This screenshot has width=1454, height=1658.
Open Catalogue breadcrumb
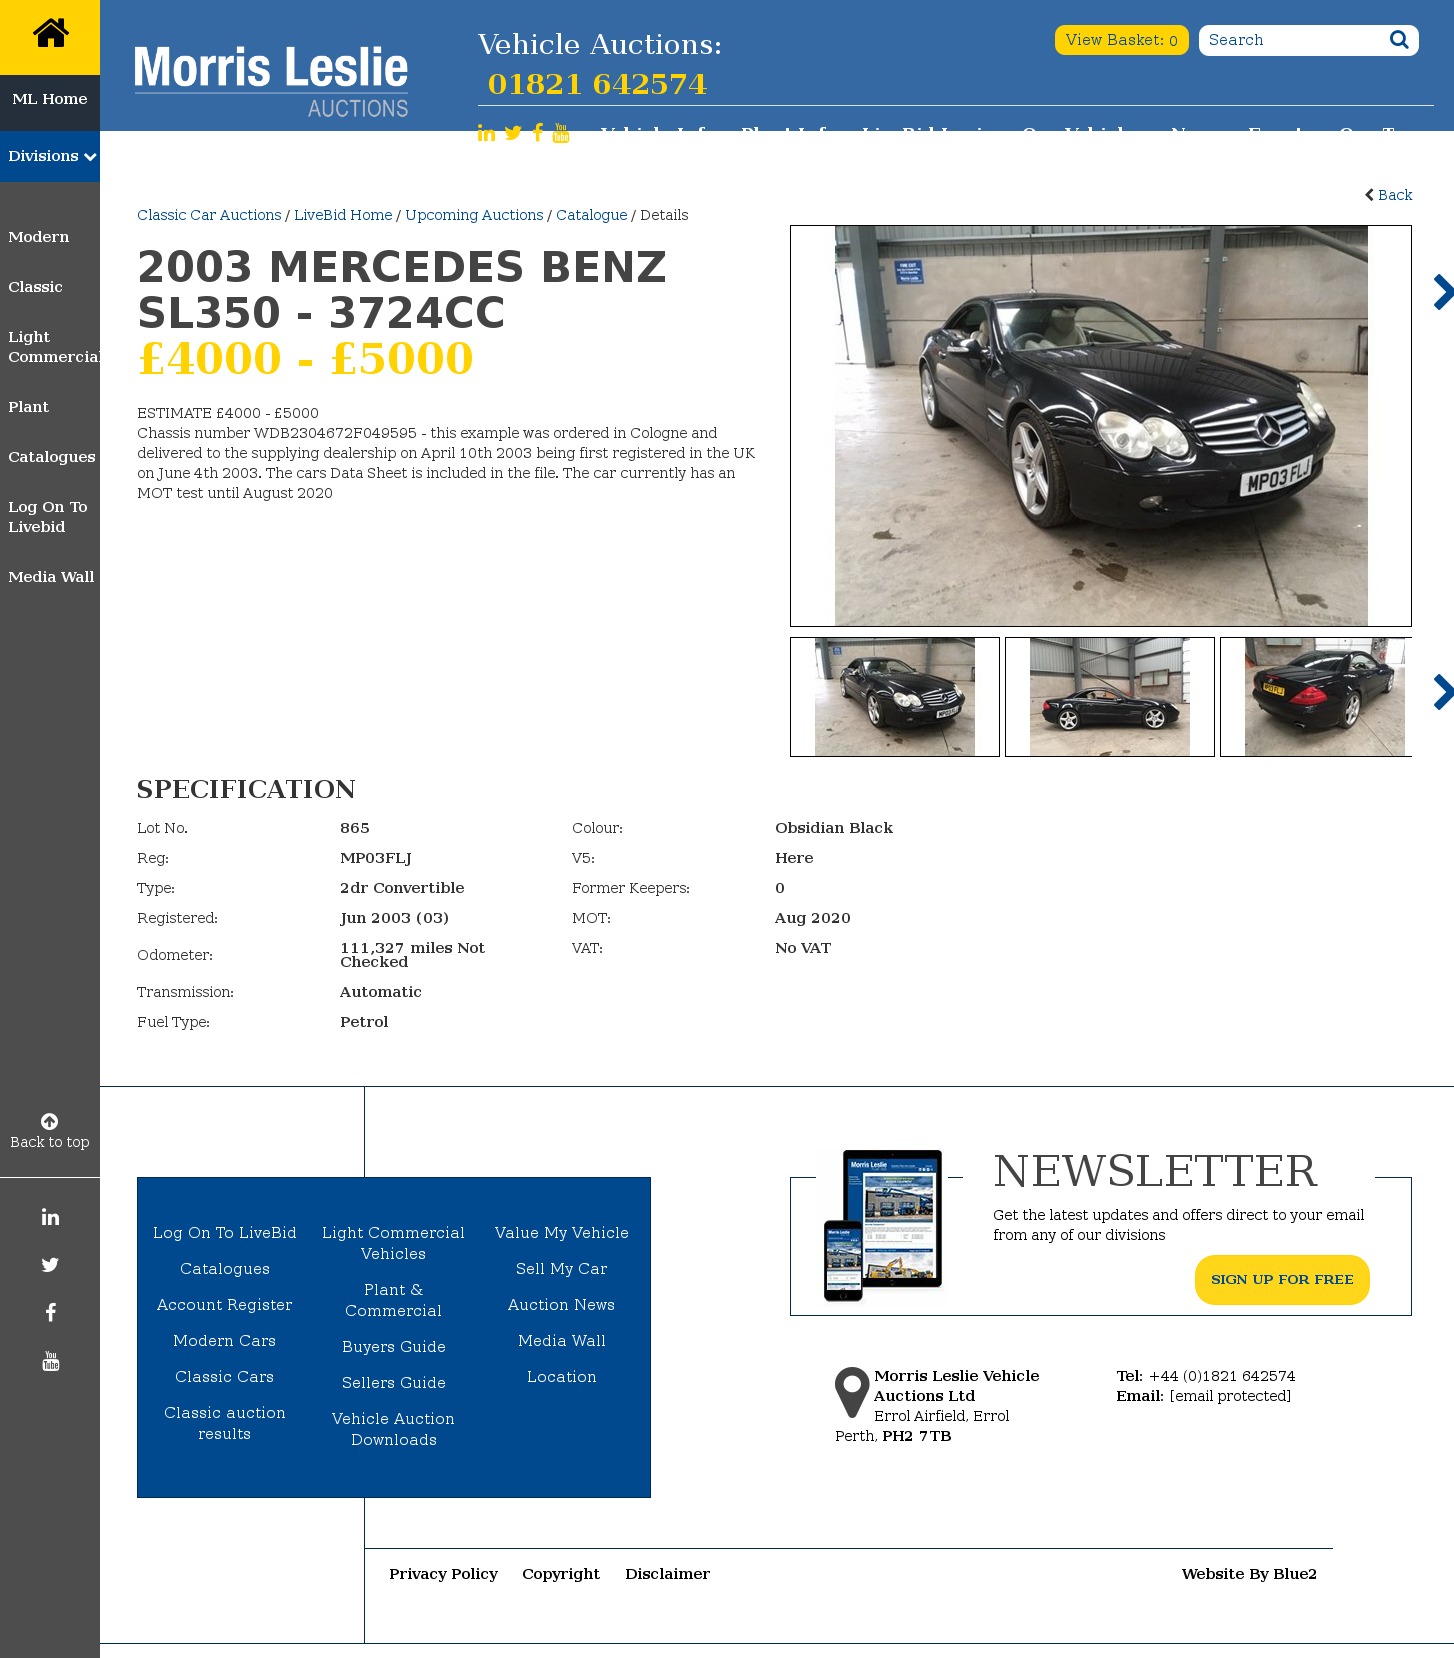tap(592, 215)
